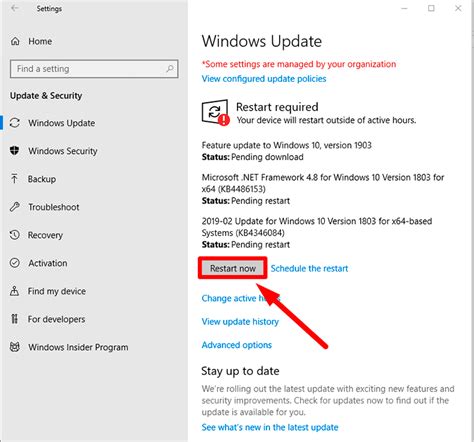Click the Recovery clock icon

tap(15, 235)
